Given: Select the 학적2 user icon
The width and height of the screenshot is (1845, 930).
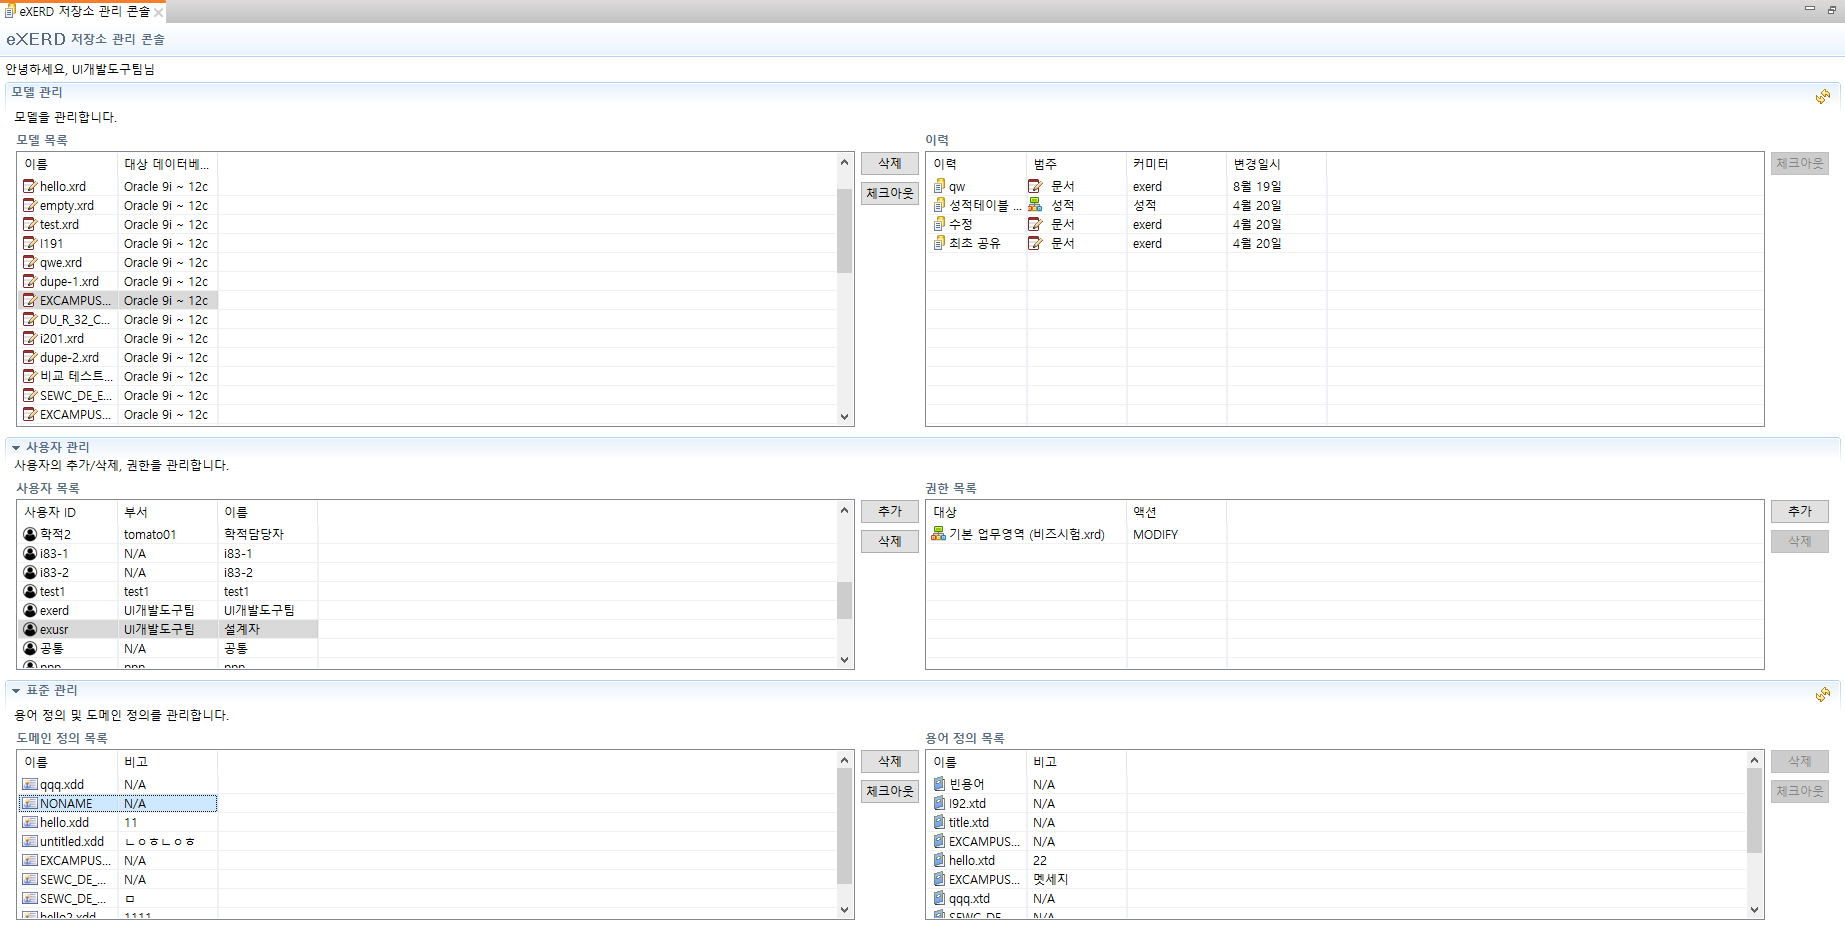Looking at the screenshot, I should pos(30,534).
